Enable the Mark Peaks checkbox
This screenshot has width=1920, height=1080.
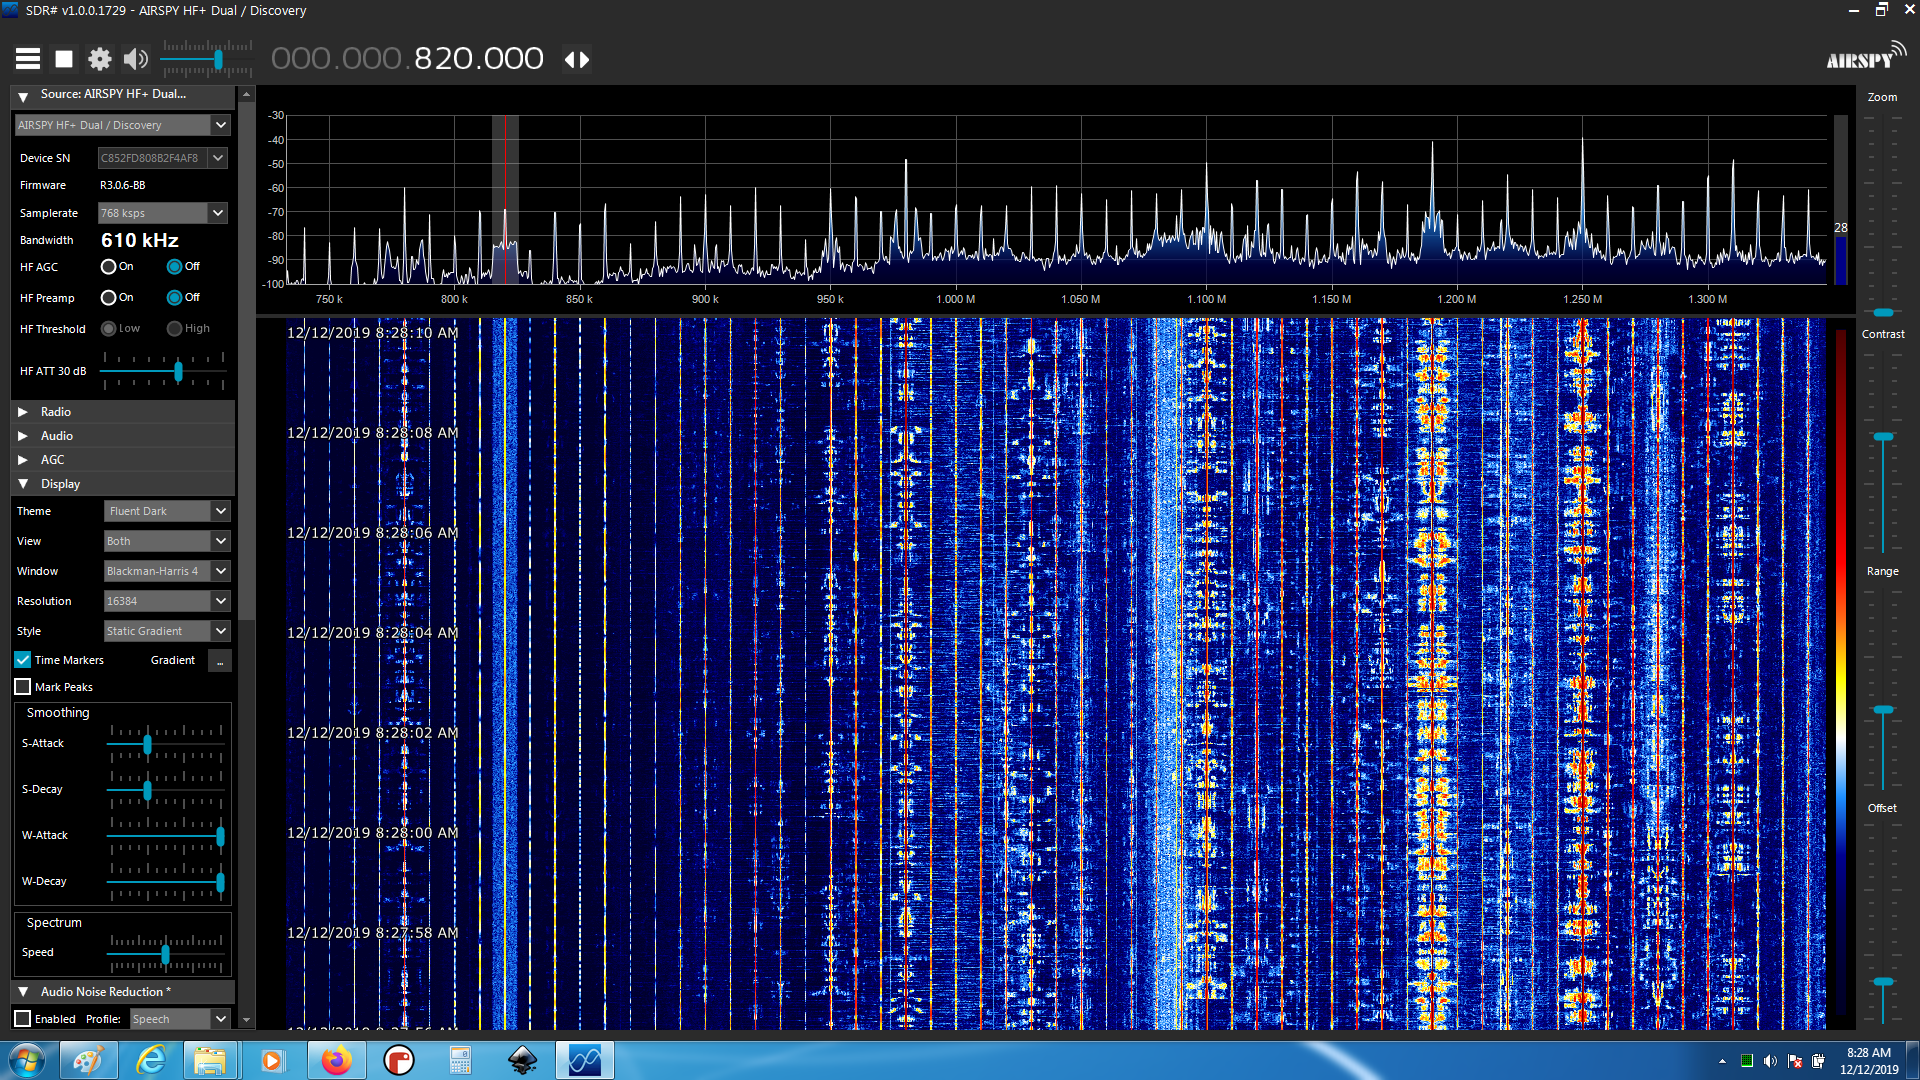tap(23, 687)
